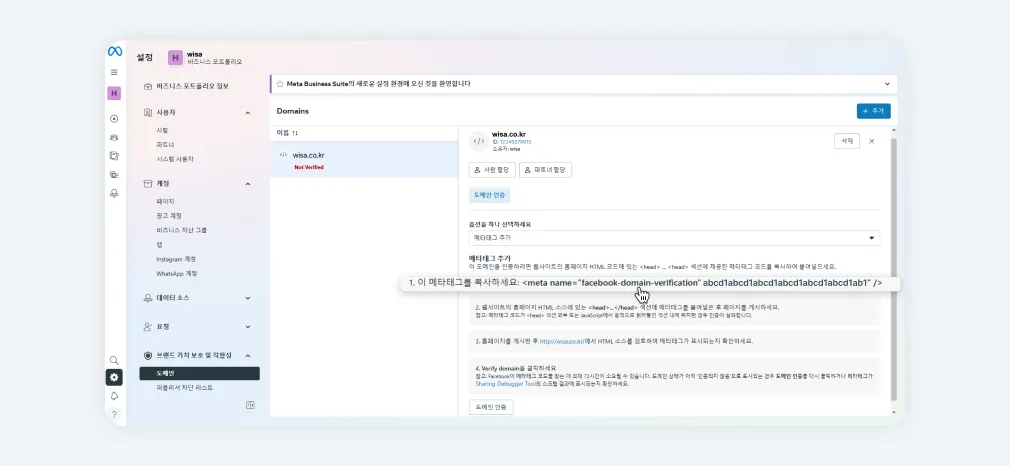Open the http://wisa.co.kr/ link

click(x=562, y=342)
